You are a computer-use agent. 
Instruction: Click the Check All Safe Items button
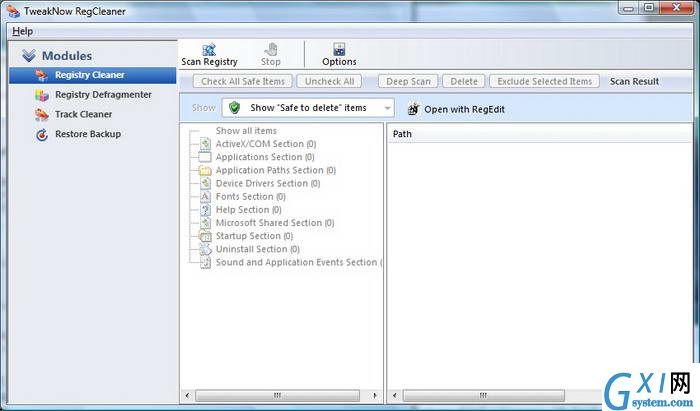[x=243, y=82]
